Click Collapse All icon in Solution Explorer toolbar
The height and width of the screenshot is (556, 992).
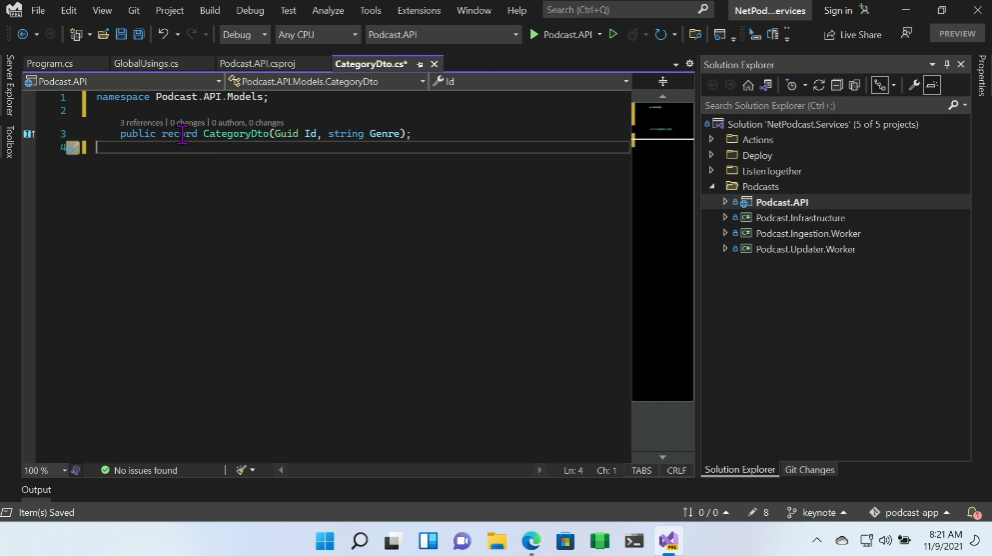pos(837,85)
